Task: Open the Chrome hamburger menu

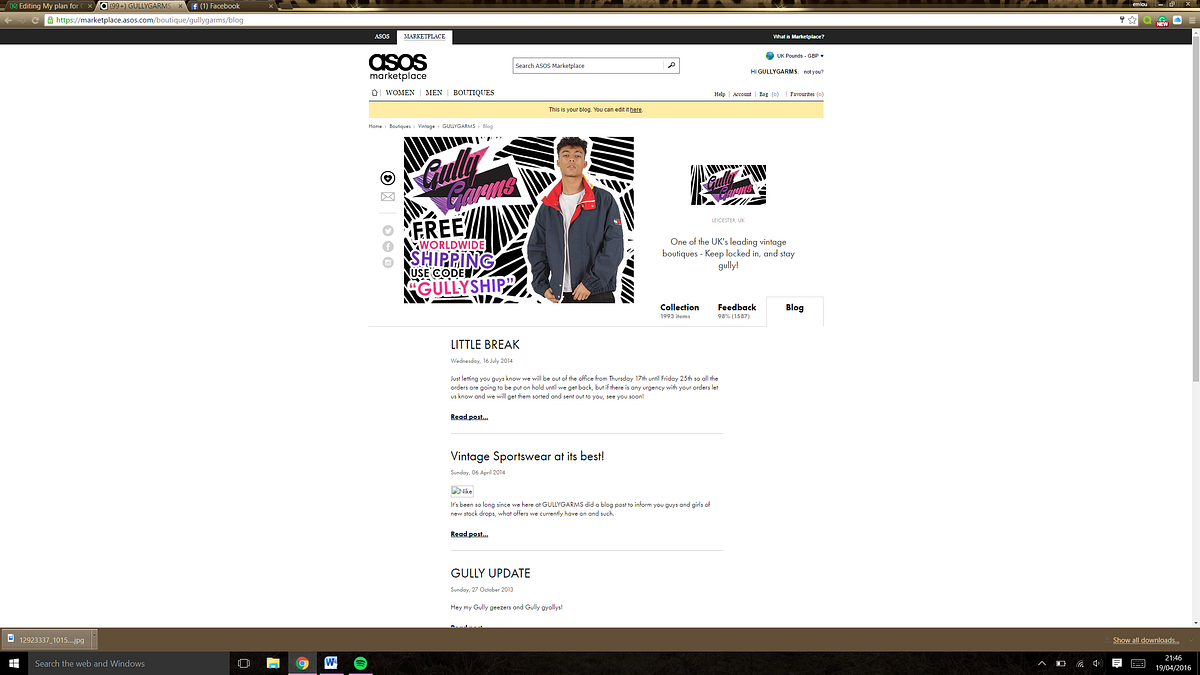Action: [x=1191, y=19]
